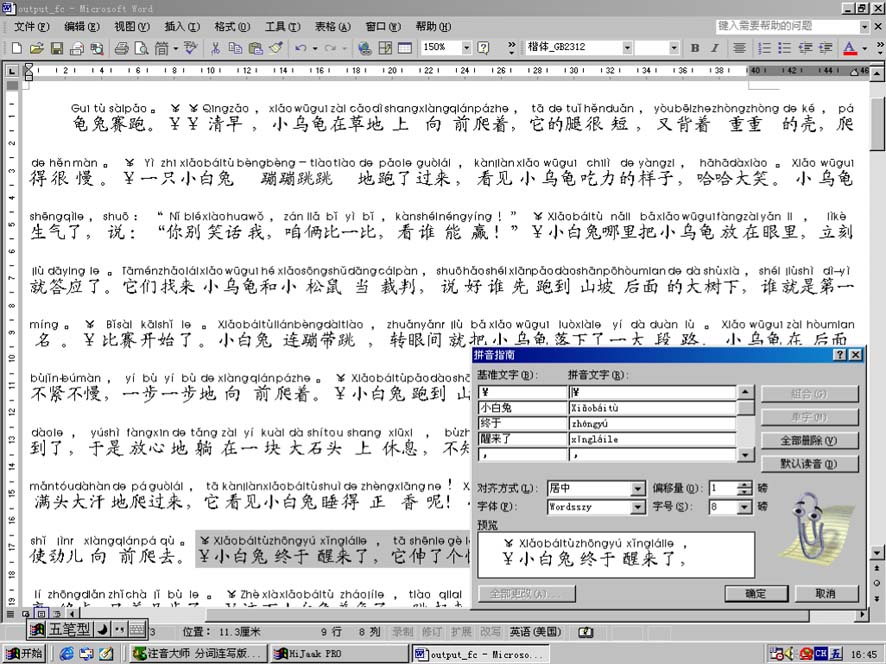Click the base text field 小白兔

[x=523, y=408]
